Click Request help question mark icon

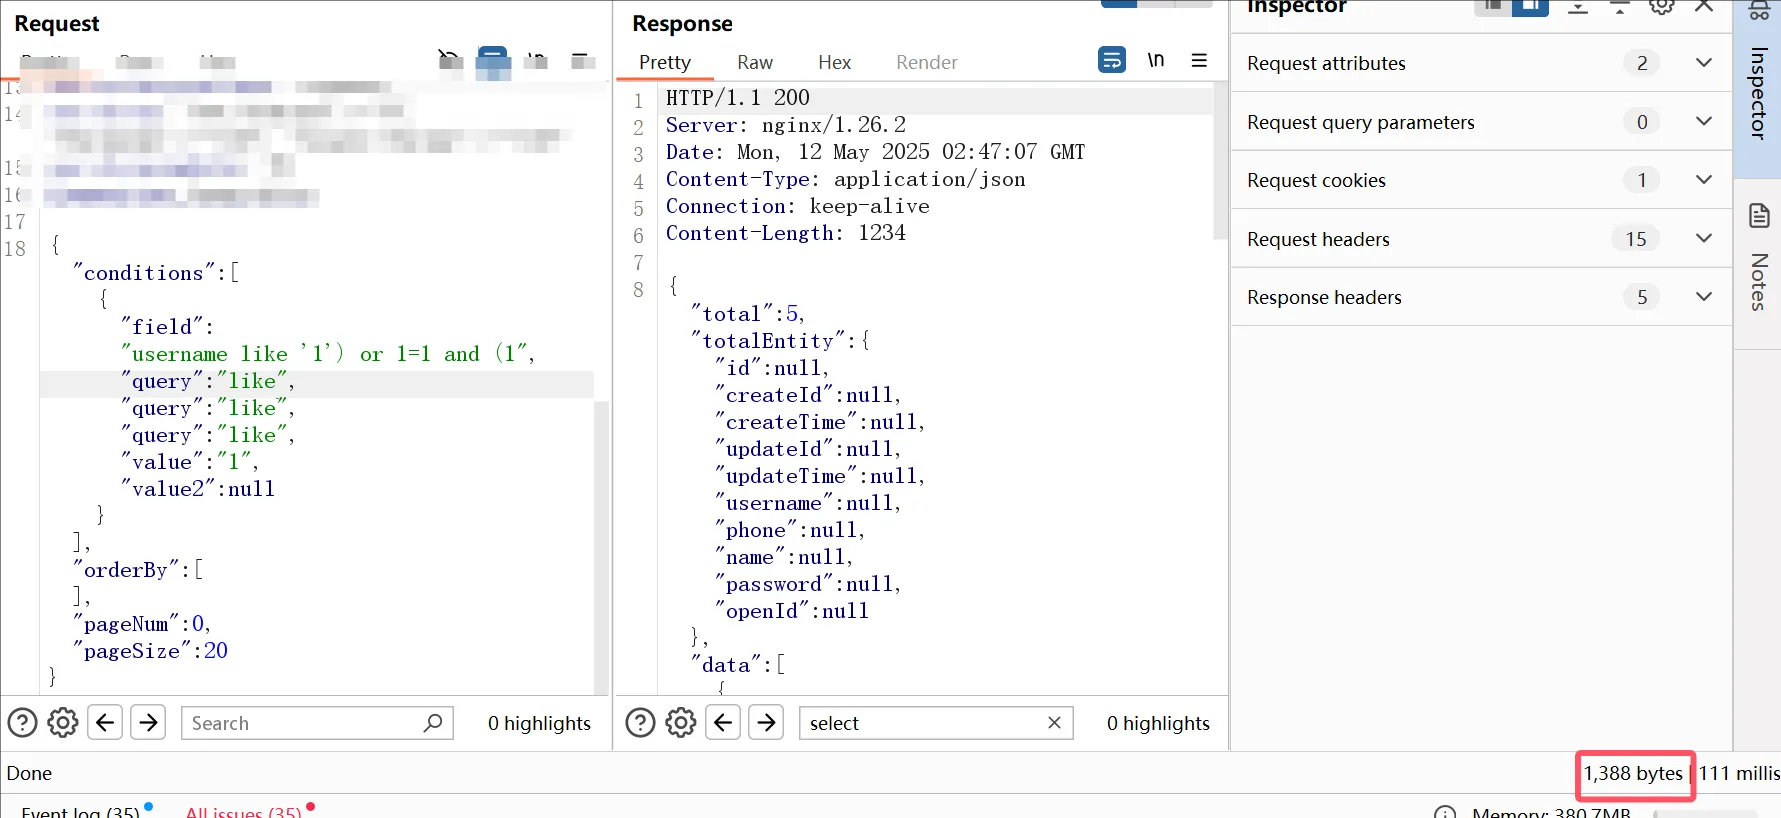click(x=22, y=722)
